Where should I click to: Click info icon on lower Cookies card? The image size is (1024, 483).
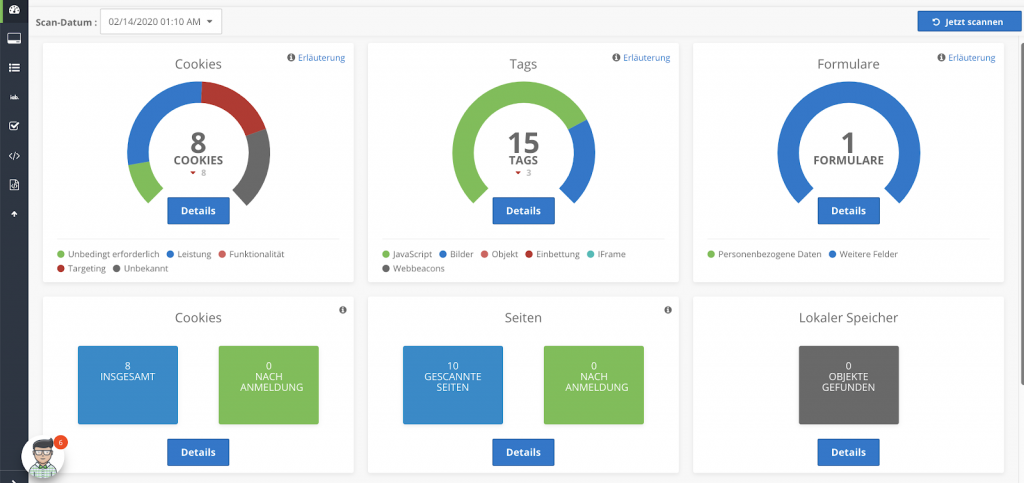343,310
